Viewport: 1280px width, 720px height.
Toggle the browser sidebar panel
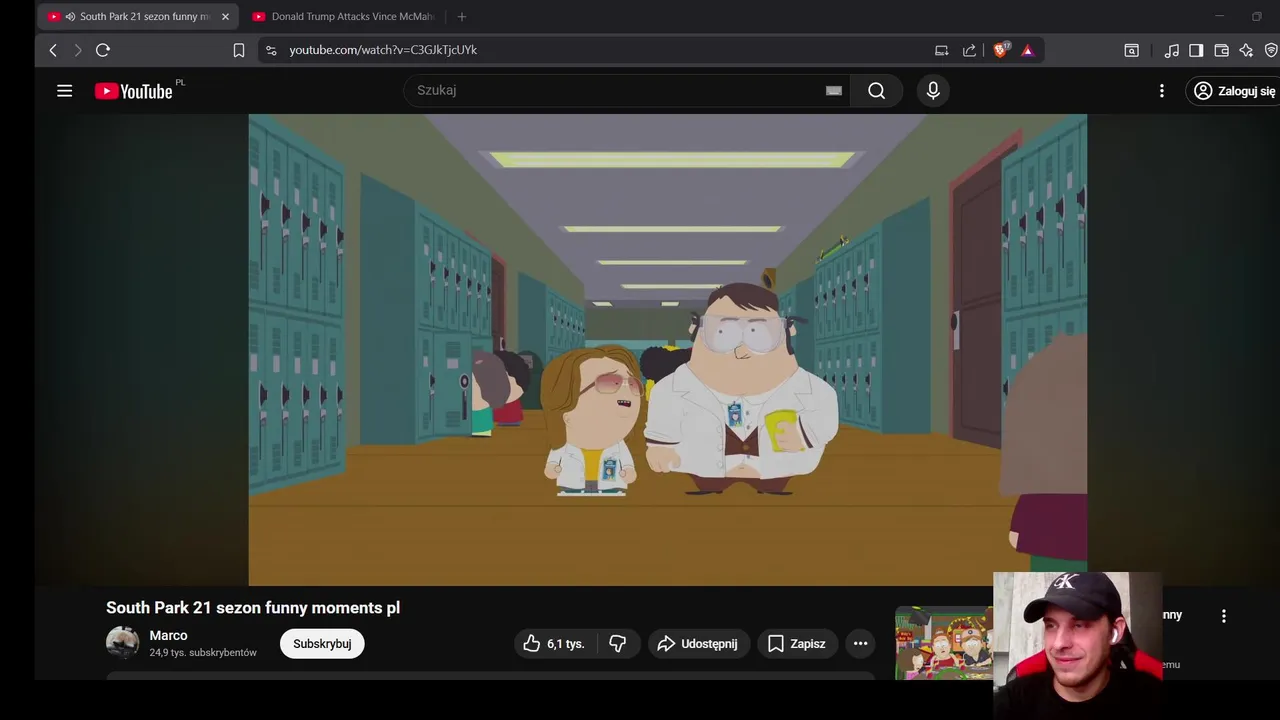1196,50
